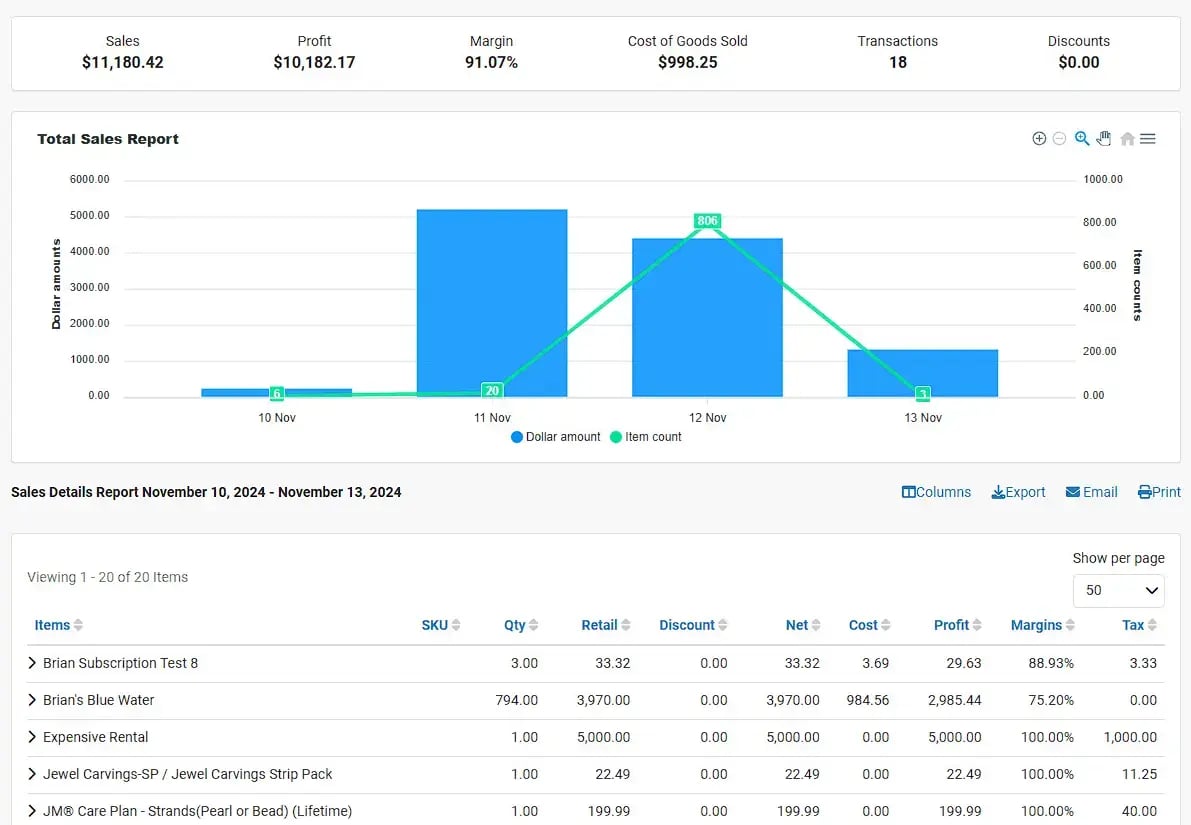Sort table by Items column
Image resolution: width=1191 pixels, height=825 pixels.
point(58,625)
